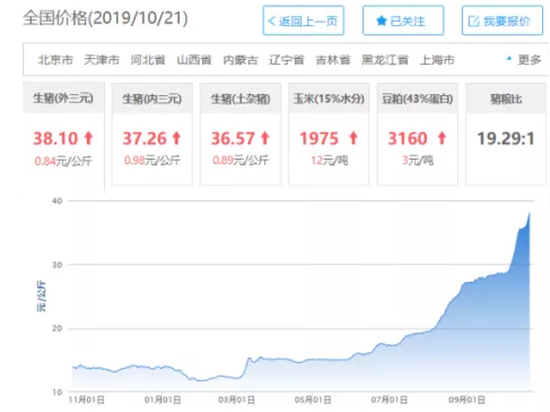Click the chart peak at the right end
550x412 pixels.
pos(529,214)
